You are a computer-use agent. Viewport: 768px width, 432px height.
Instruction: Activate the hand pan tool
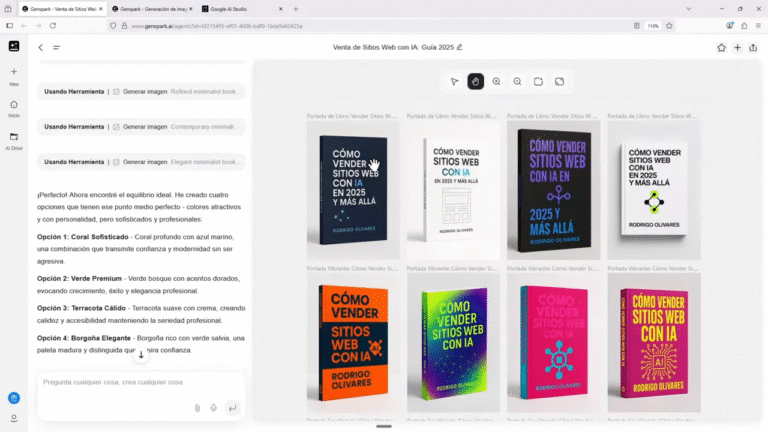coord(476,82)
